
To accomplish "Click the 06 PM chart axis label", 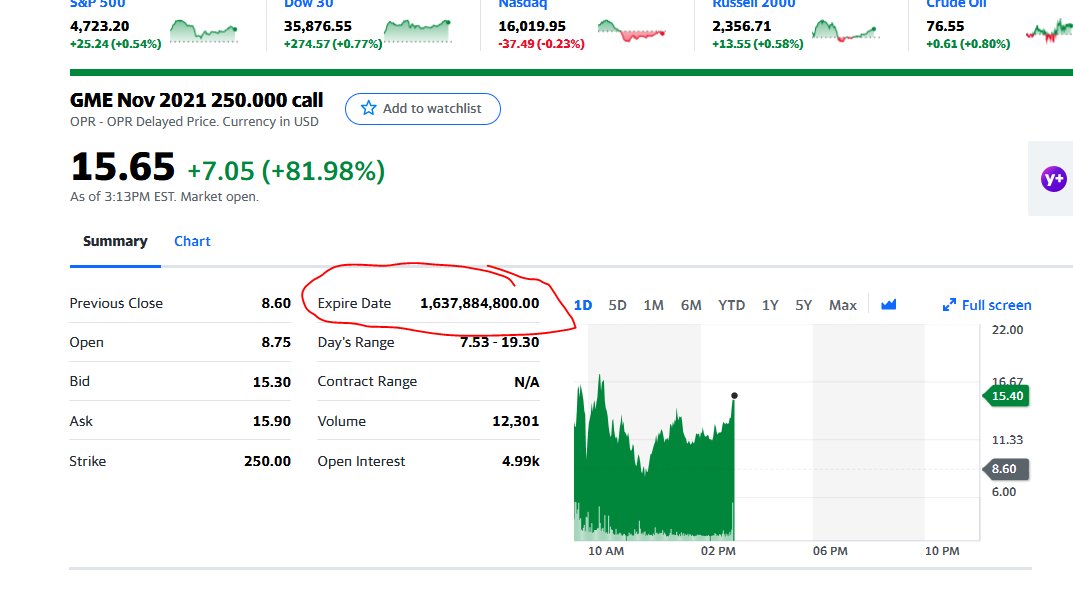I will tap(830, 551).
